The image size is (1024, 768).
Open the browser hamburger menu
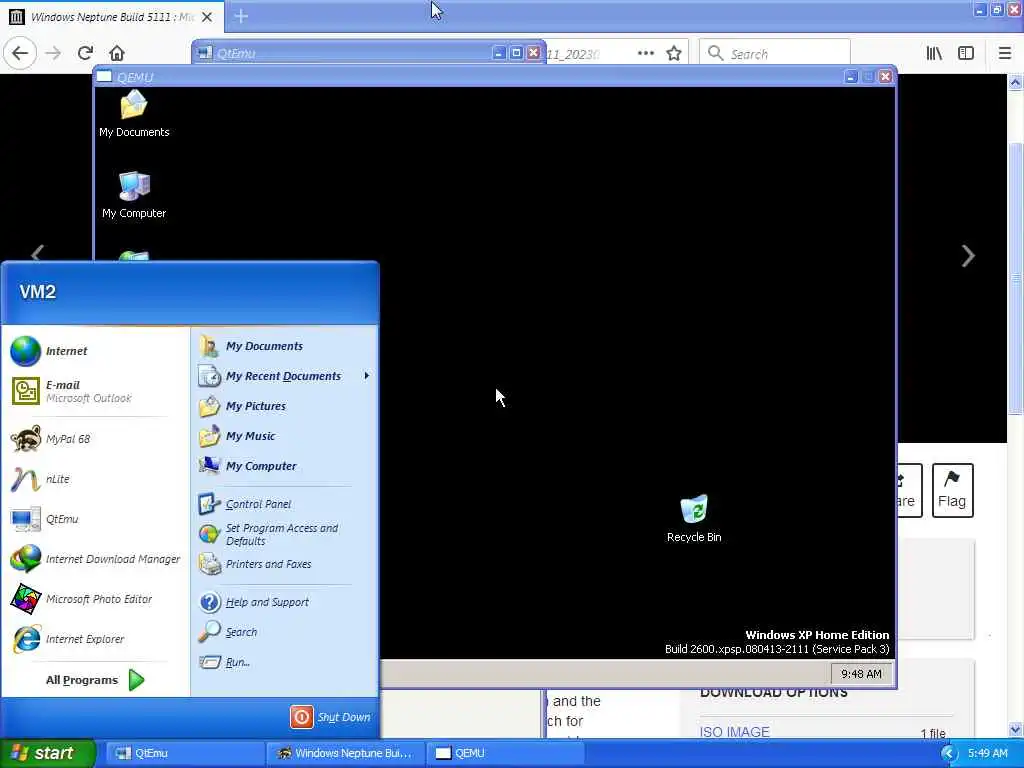1005,53
